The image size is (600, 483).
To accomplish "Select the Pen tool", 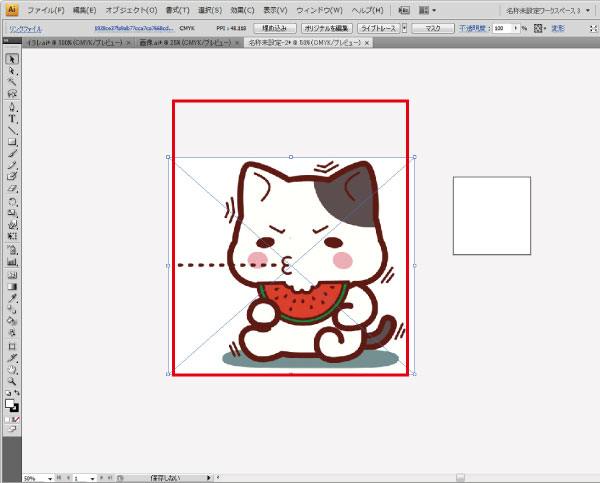I will (x=12, y=107).
